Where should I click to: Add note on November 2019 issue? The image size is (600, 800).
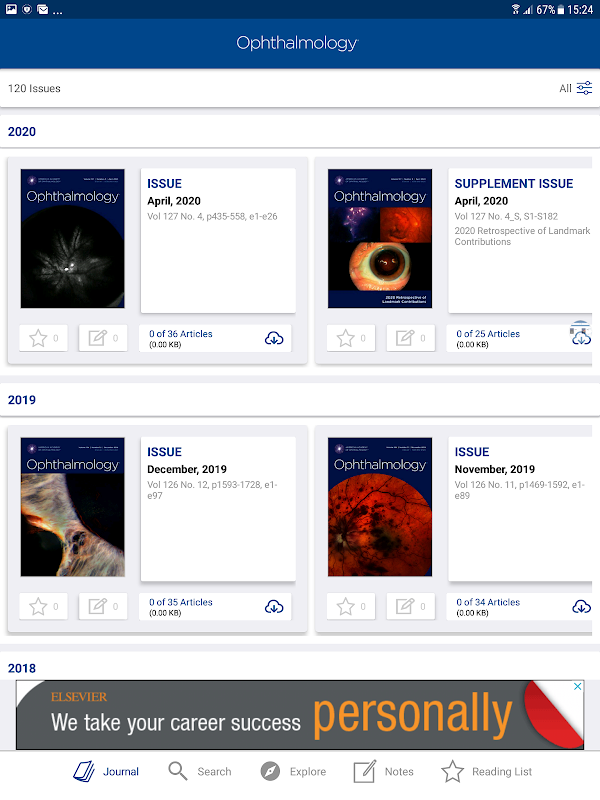(x=410, y=606)
